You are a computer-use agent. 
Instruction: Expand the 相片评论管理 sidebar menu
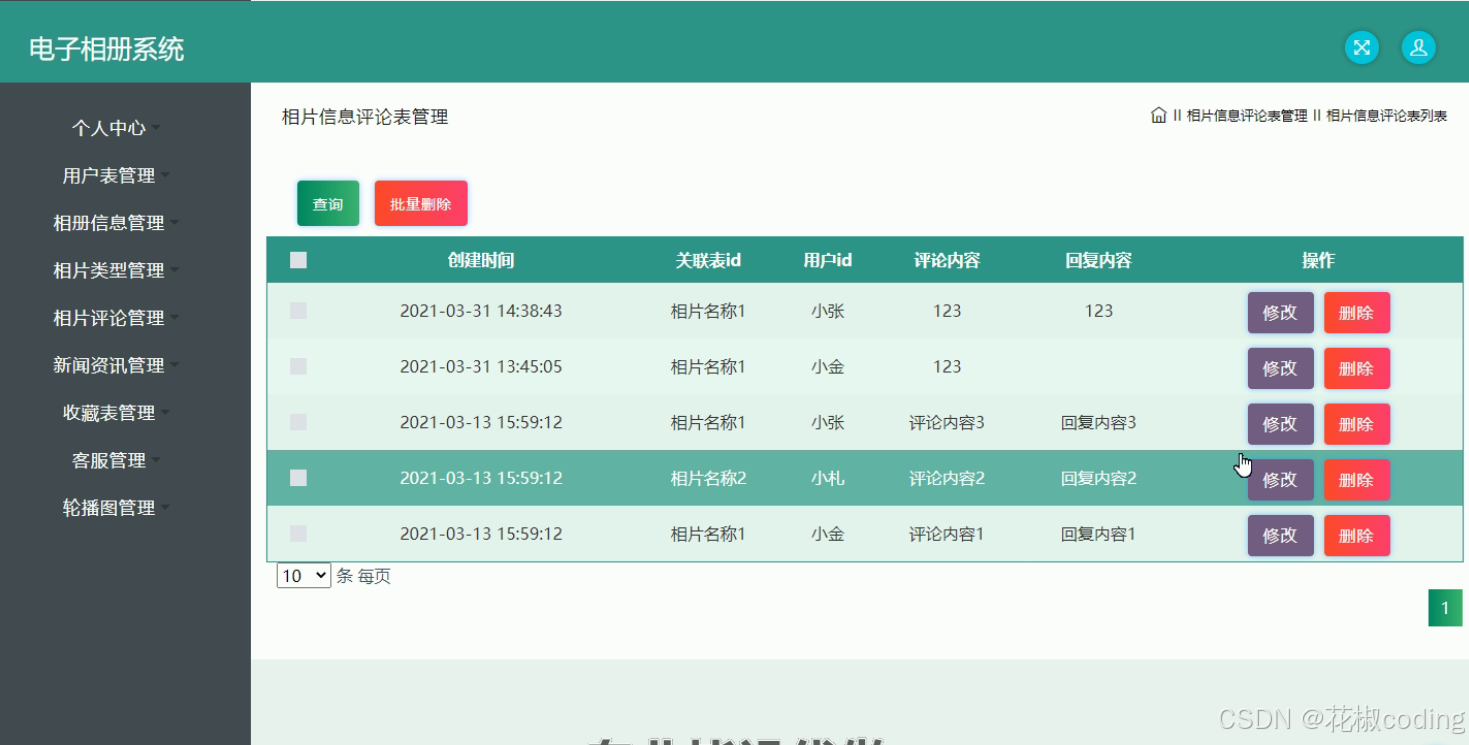115,318
